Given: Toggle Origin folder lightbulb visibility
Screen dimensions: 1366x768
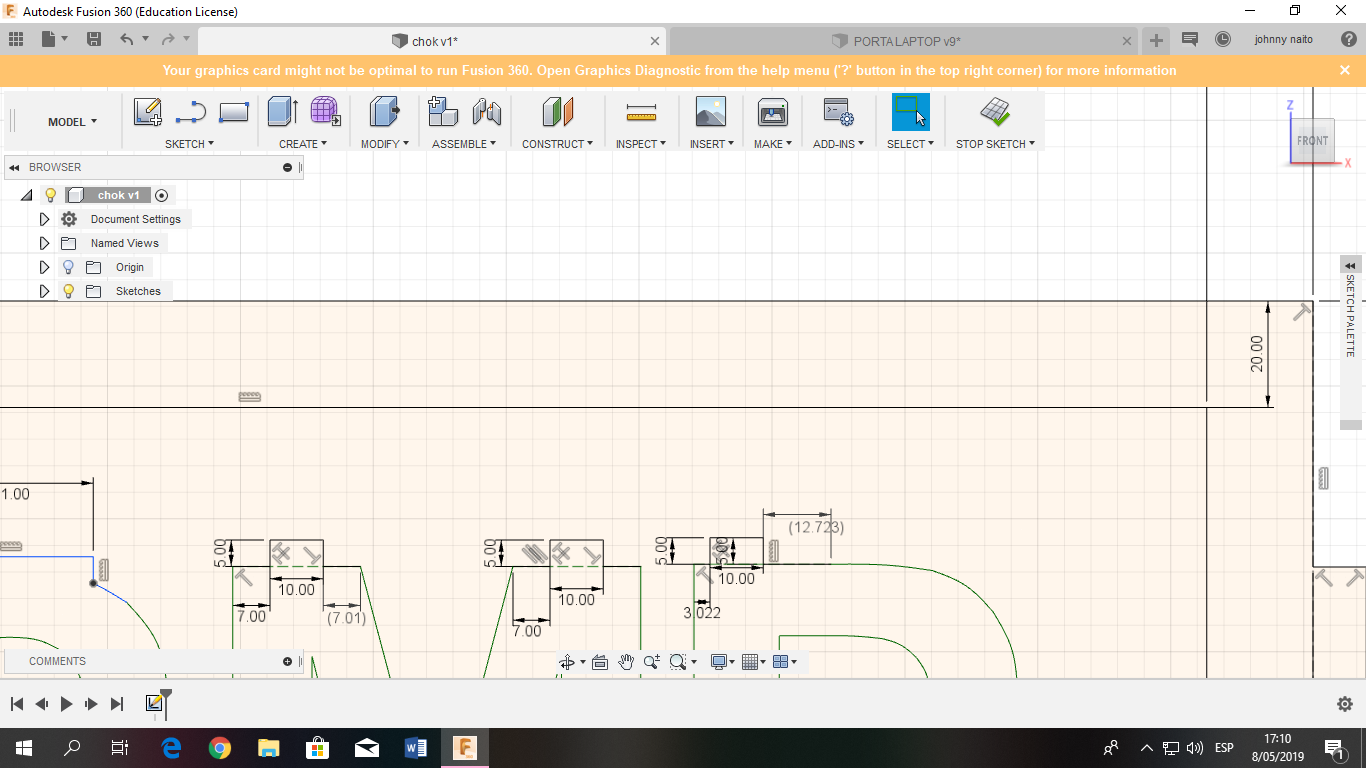Looking at the screenshot, I should (x=68, y=267).
